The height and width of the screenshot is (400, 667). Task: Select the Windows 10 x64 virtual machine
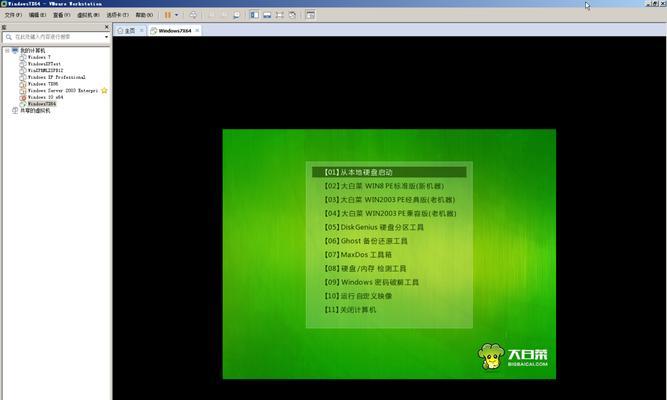[x=46, y=97]
